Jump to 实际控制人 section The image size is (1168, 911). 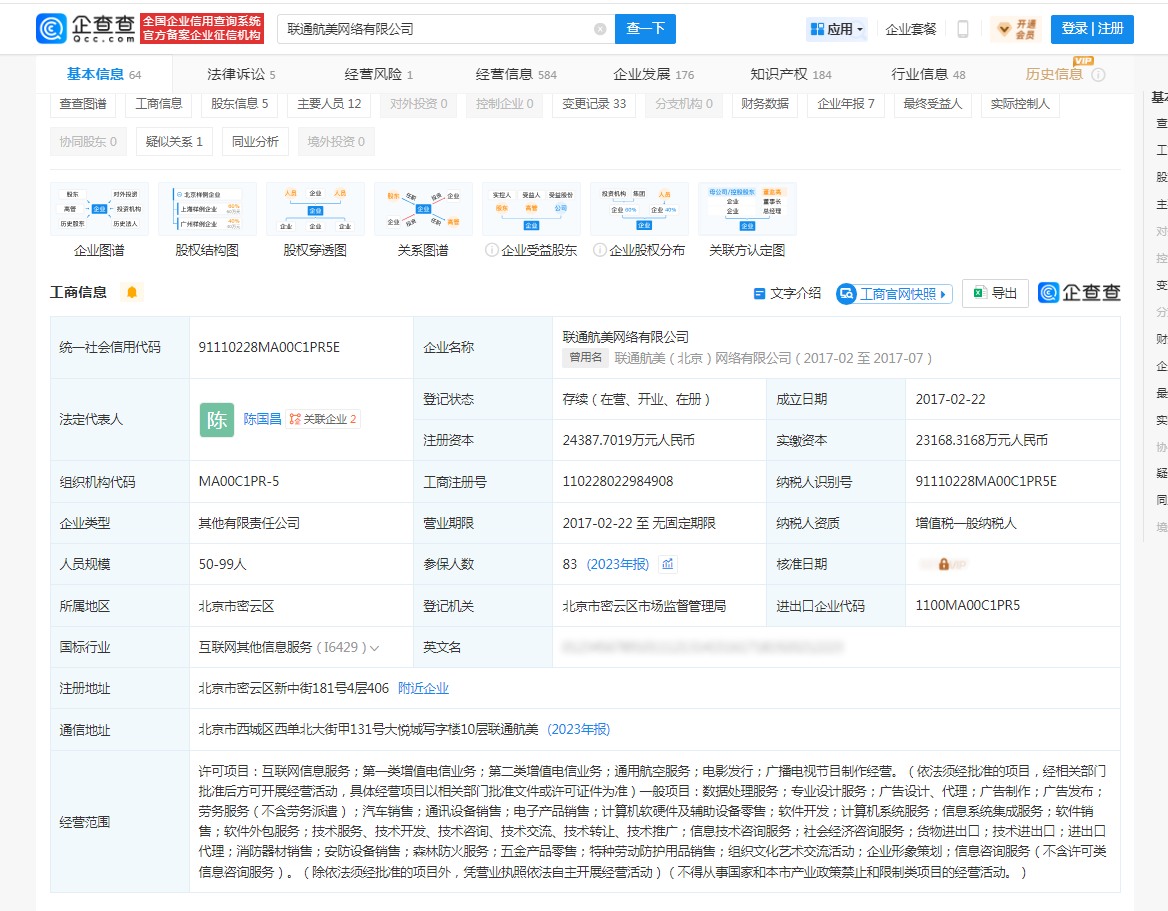pyautogui.click(x=1021, y=104)
